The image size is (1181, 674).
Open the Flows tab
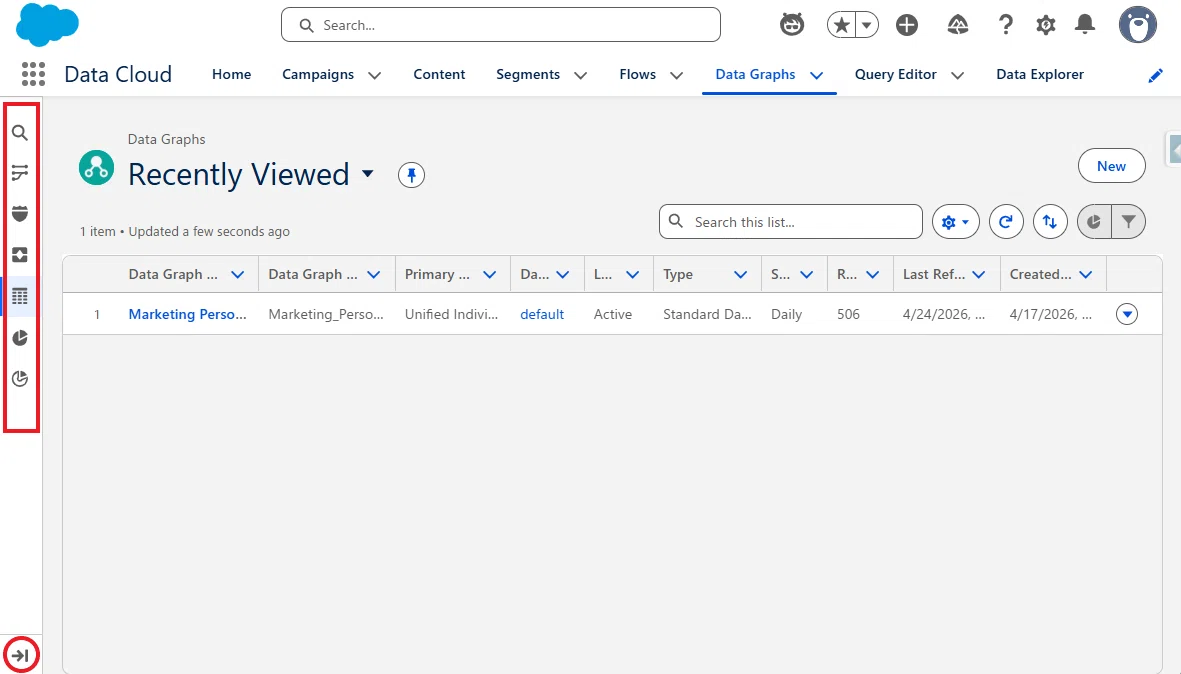(637, 75)
